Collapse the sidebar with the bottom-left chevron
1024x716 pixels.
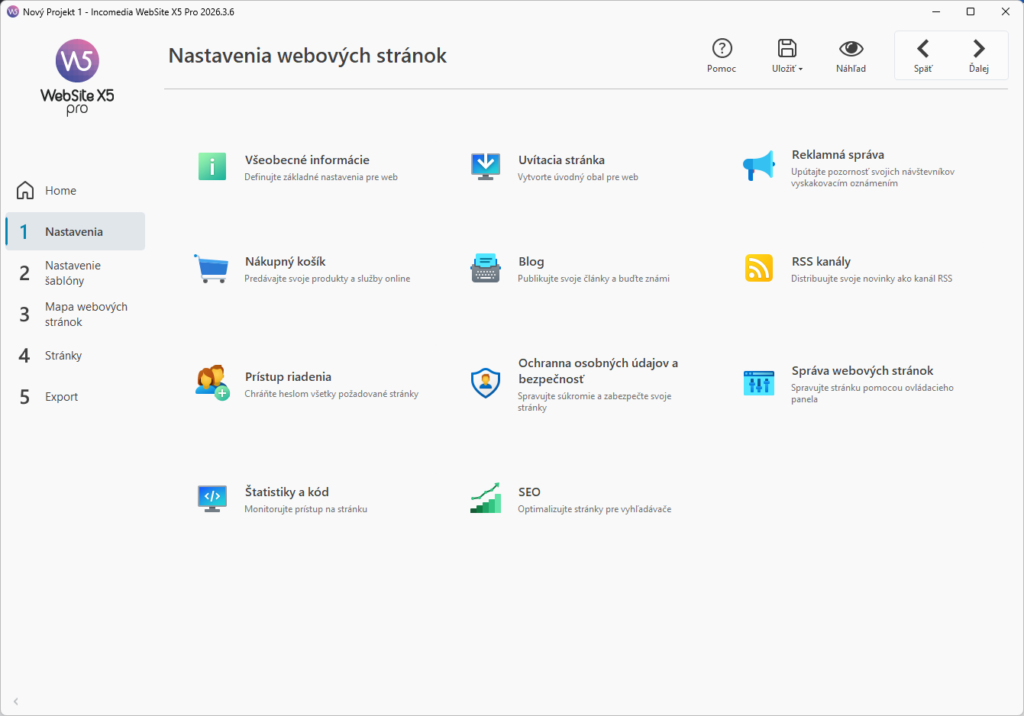coord(16,702)
